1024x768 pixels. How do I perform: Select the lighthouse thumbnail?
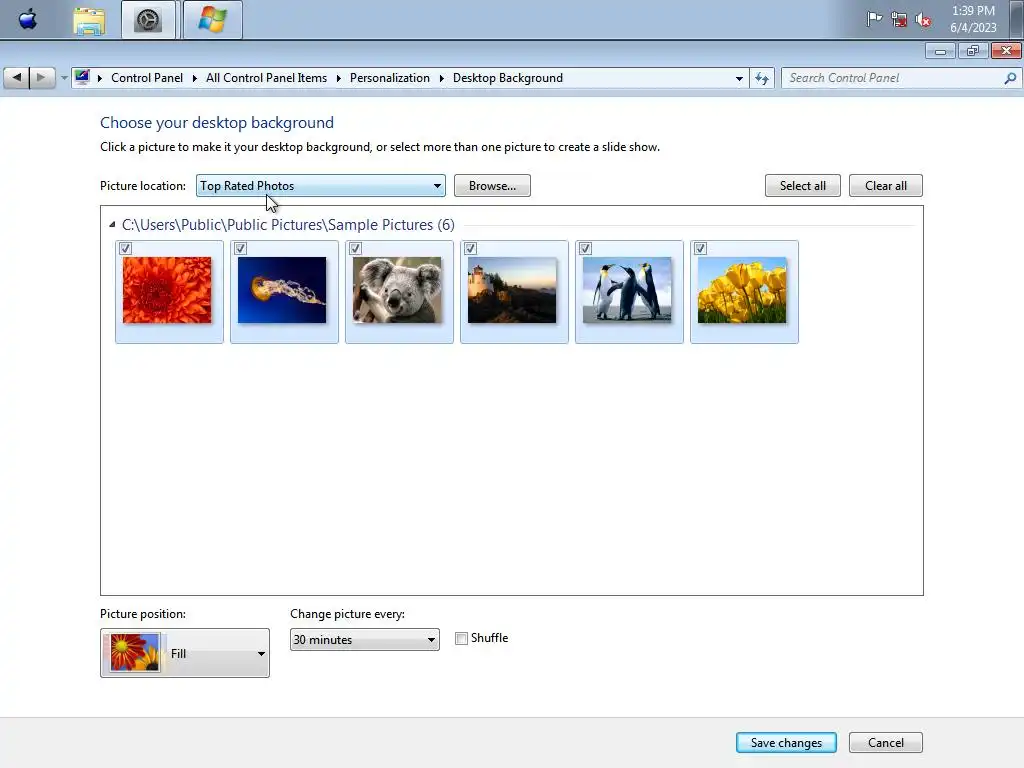point(512,290)
